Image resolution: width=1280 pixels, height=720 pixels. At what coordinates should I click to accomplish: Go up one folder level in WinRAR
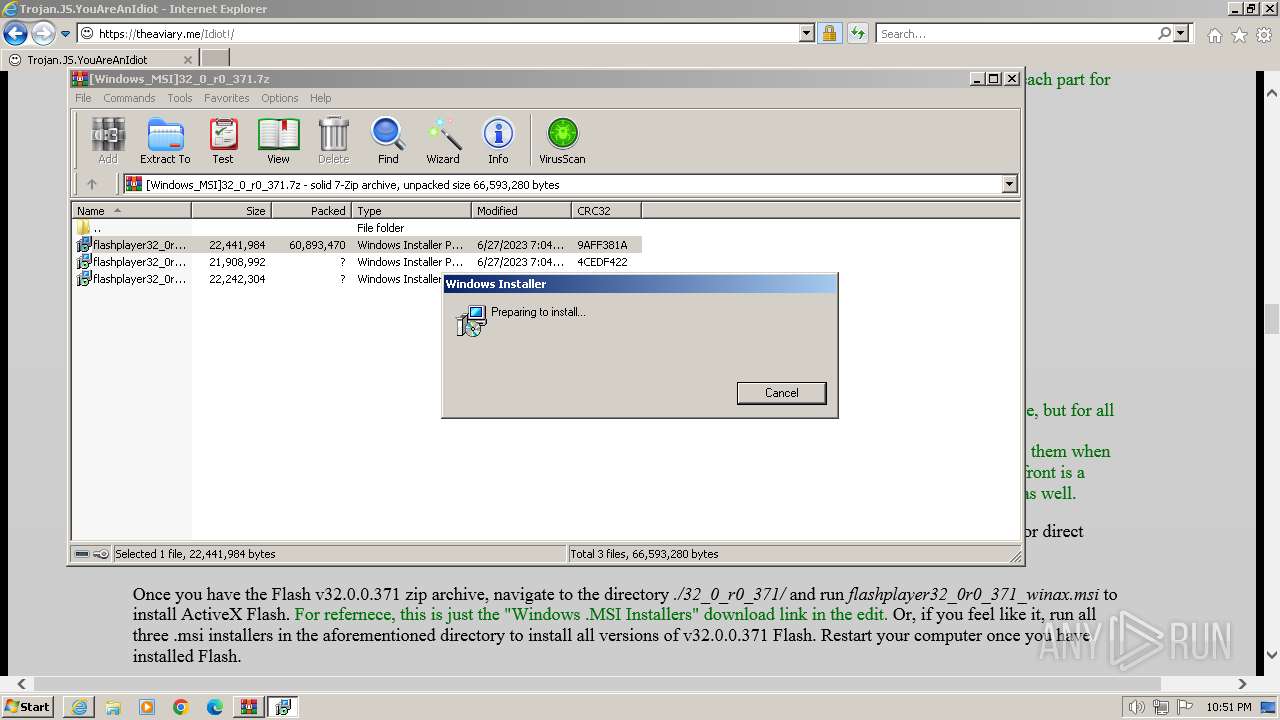[92, 184]
